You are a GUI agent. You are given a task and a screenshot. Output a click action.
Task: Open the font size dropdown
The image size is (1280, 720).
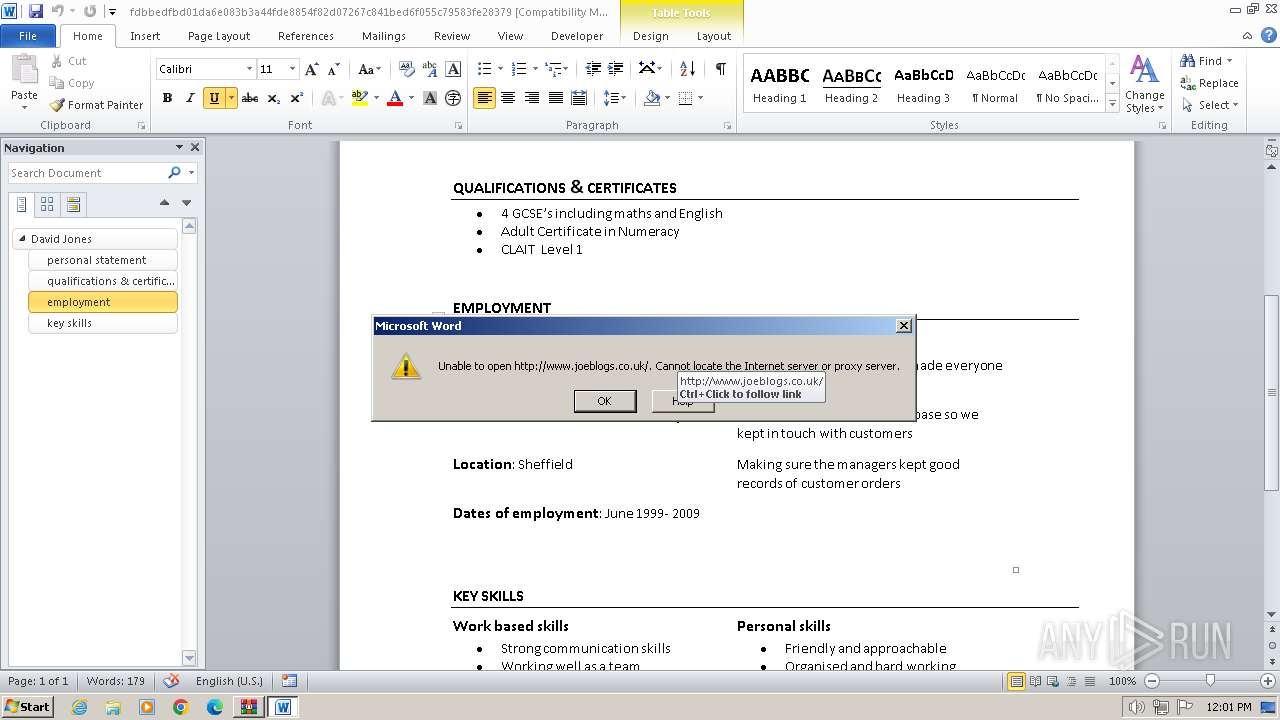pos(292,69)
